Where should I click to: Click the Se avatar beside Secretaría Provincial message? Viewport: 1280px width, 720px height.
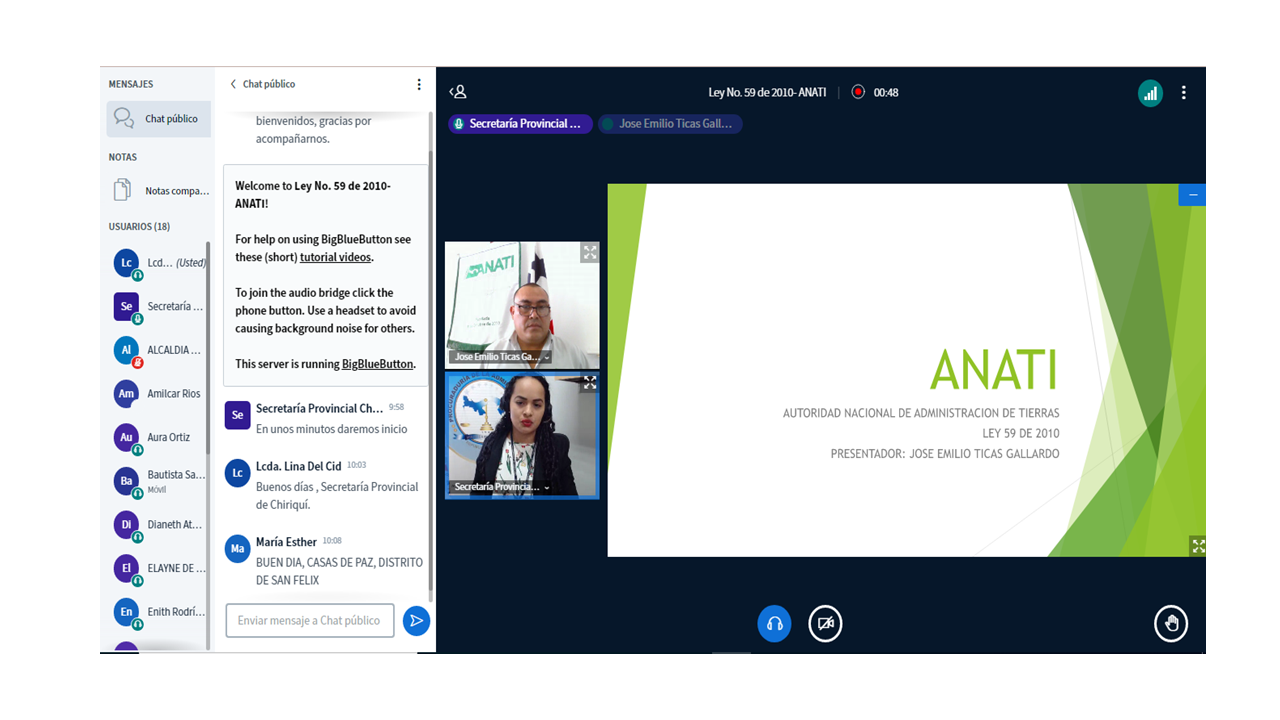tap(237, 415)
